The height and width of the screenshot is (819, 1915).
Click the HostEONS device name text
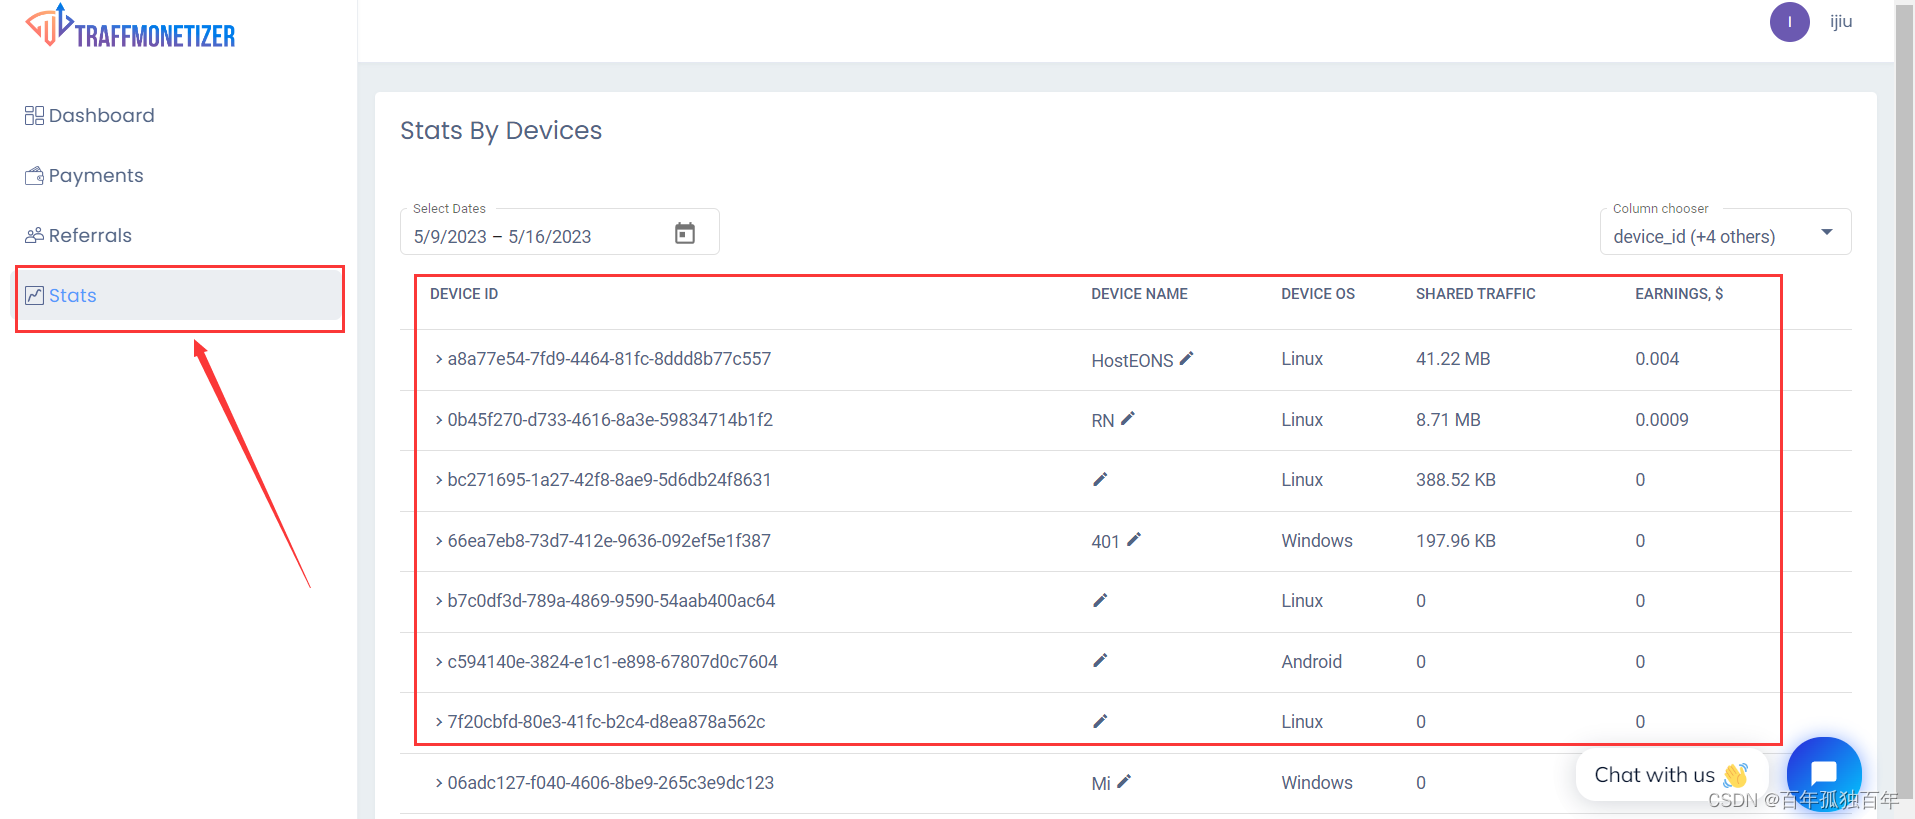click(1132, 360)
